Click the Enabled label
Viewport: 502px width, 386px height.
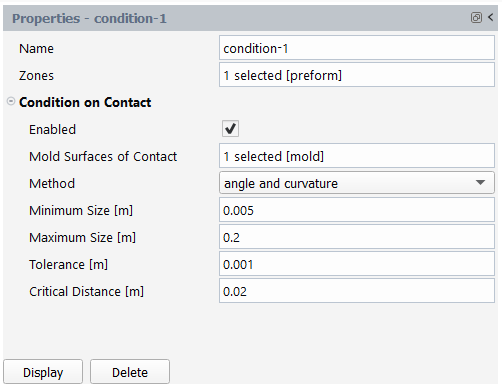pyautogui.click(x=52, y=129)
